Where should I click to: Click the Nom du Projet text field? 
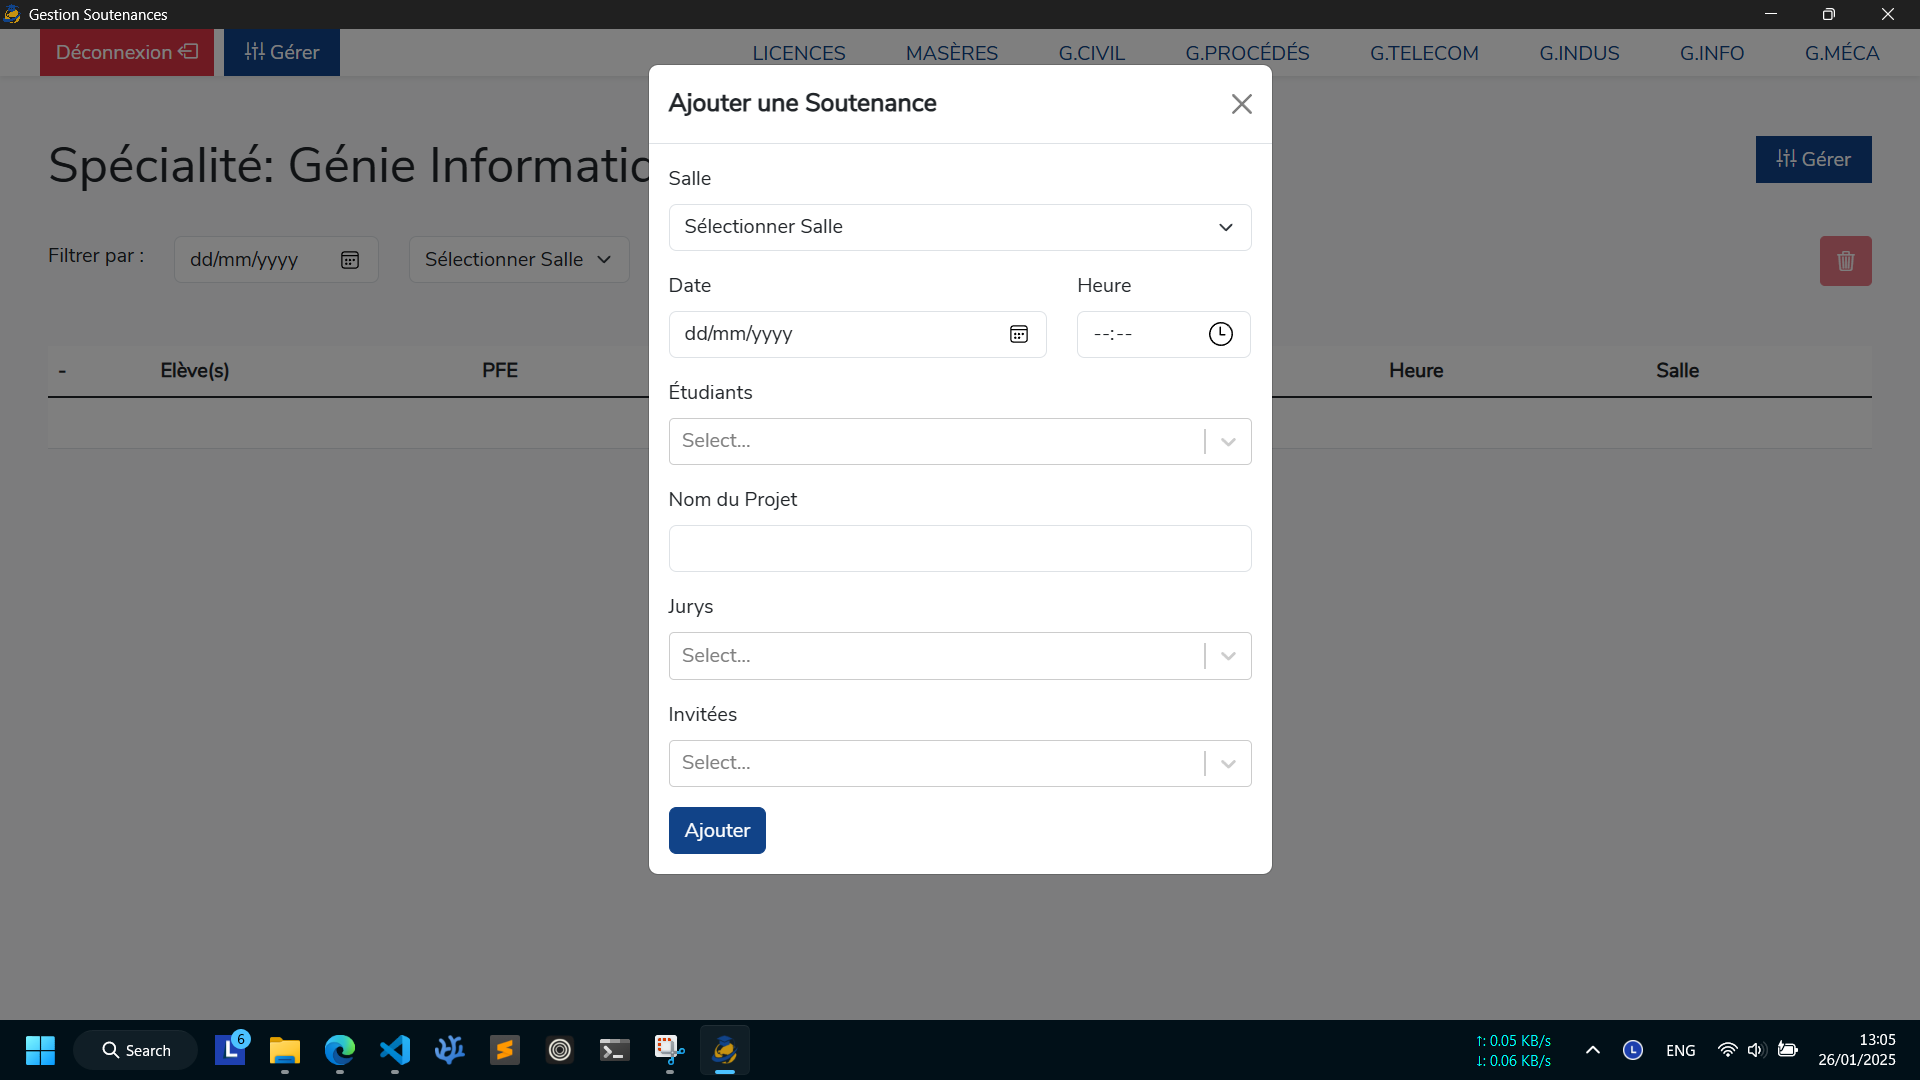tap(959, 548)
